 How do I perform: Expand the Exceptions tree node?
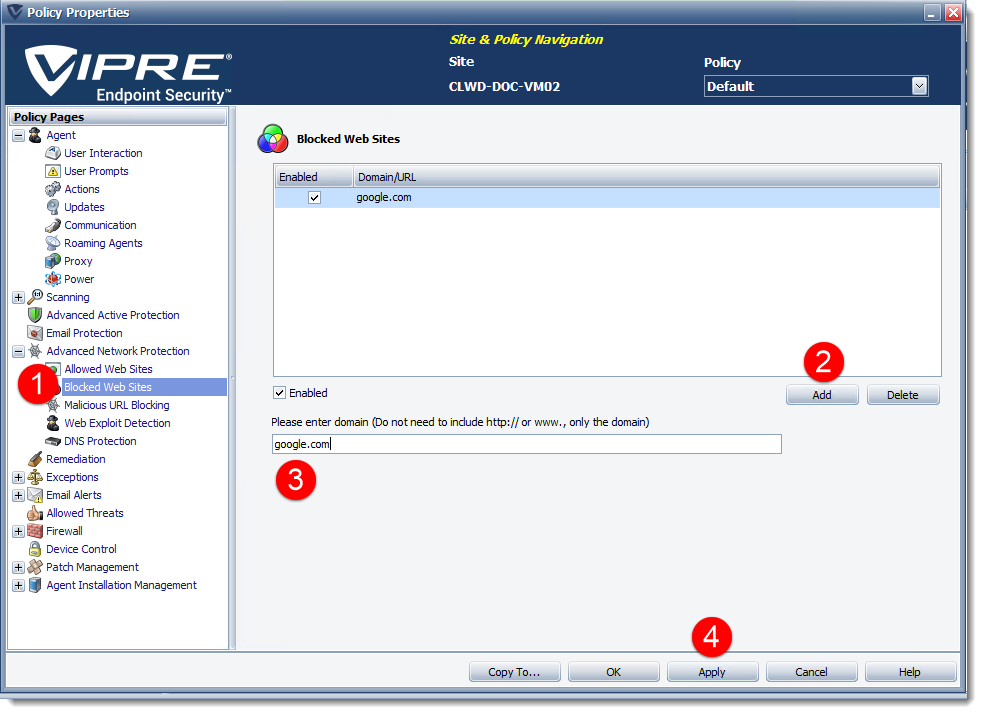pos(18,477)
